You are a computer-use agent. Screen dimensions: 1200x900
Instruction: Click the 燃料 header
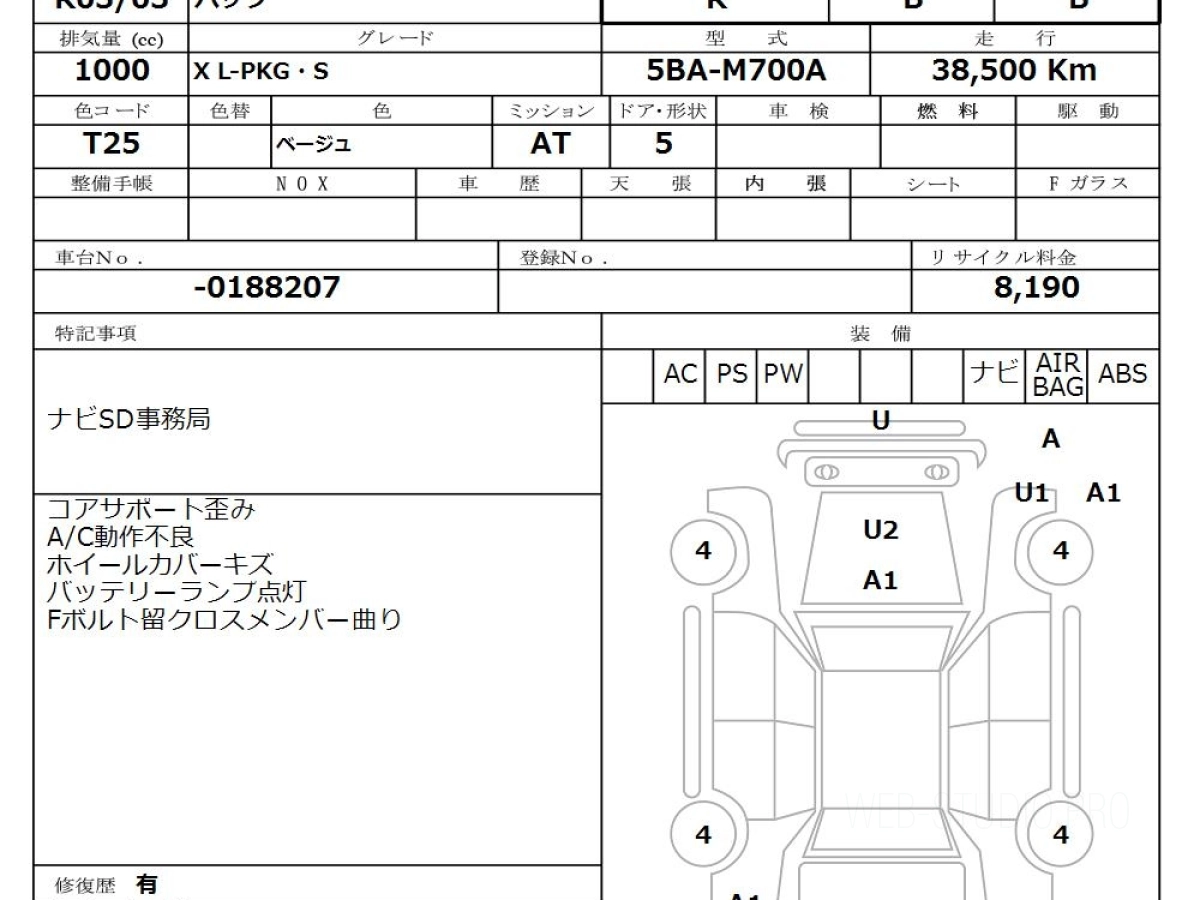pyautogui.click(x=948, y=111)
